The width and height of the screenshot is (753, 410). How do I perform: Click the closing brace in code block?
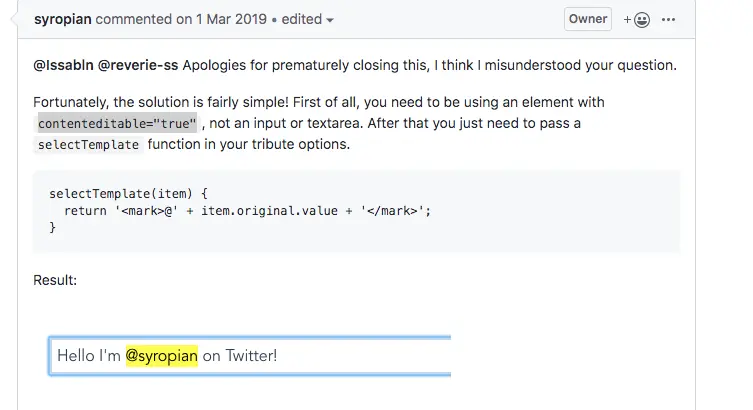click(x=53, y=228)
